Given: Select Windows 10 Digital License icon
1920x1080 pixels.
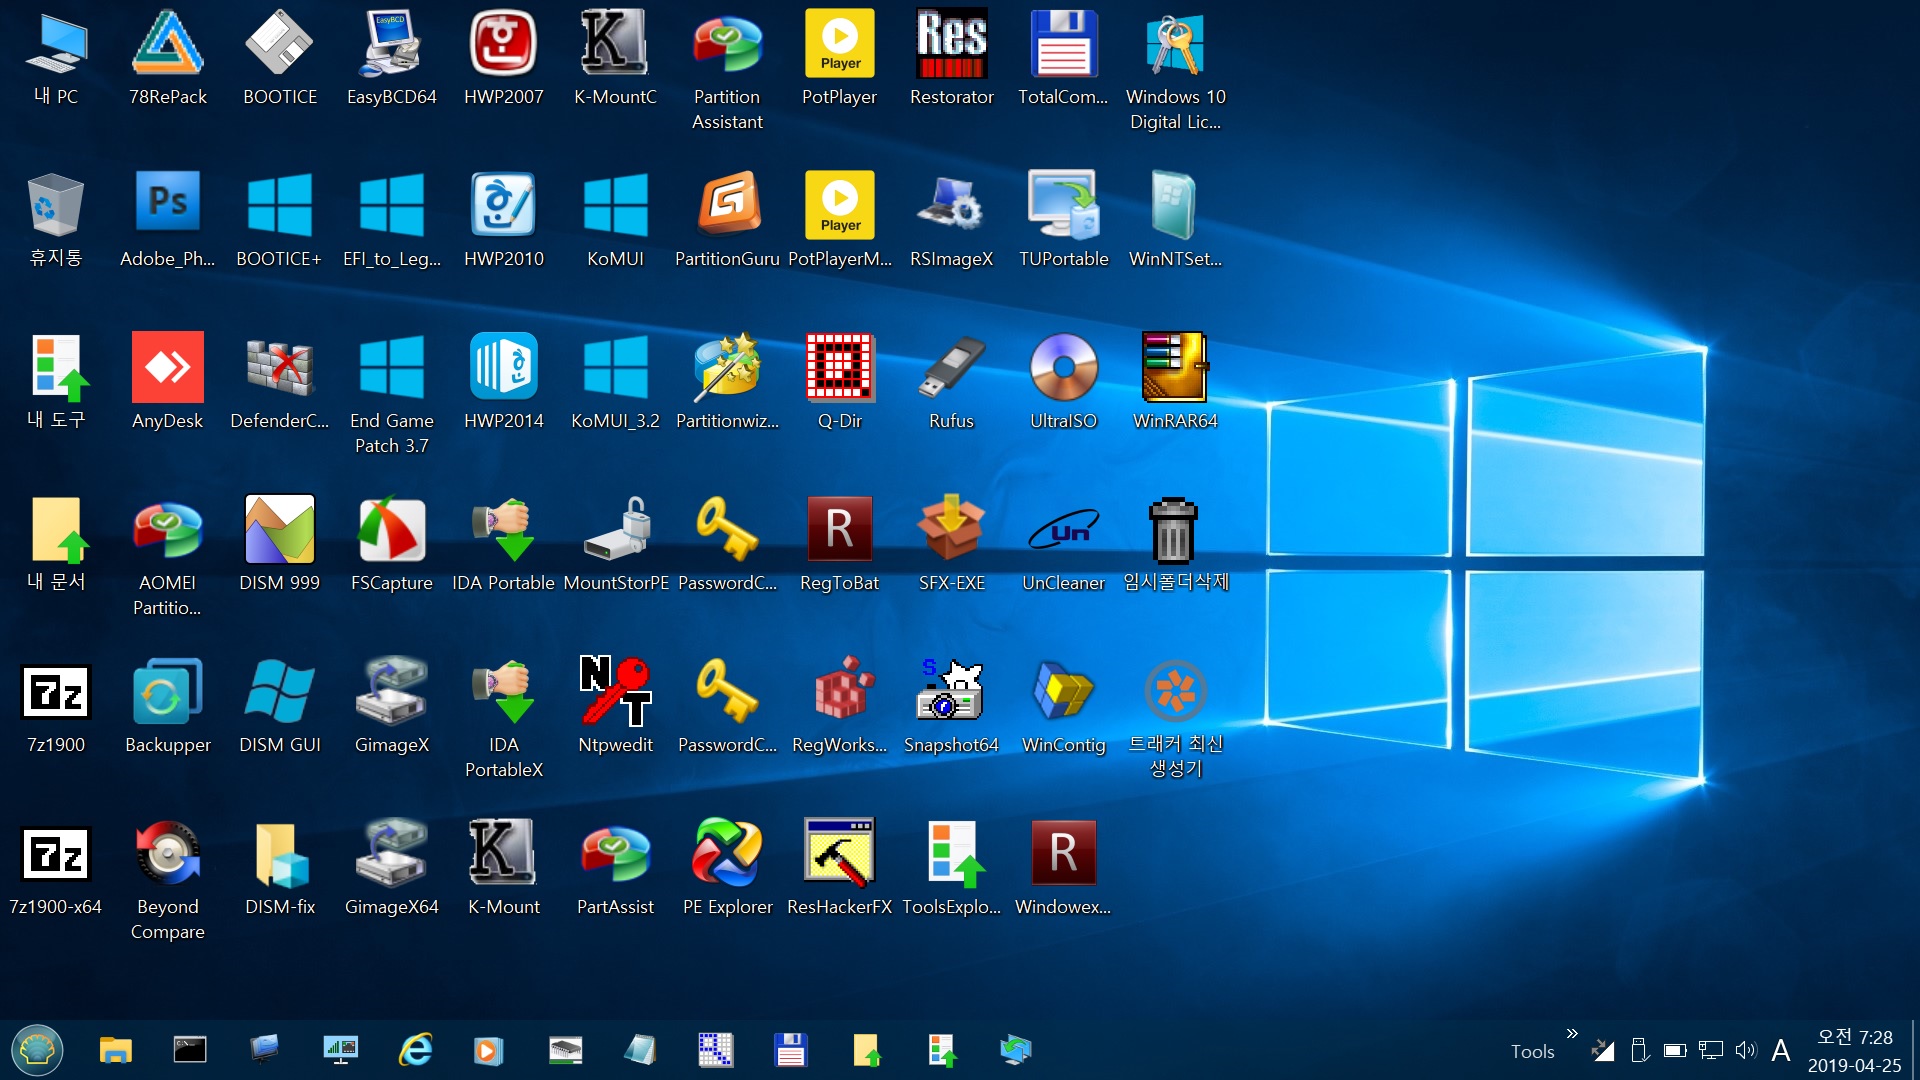Looking at the screenshot, I should click(x=1175, y=44).
